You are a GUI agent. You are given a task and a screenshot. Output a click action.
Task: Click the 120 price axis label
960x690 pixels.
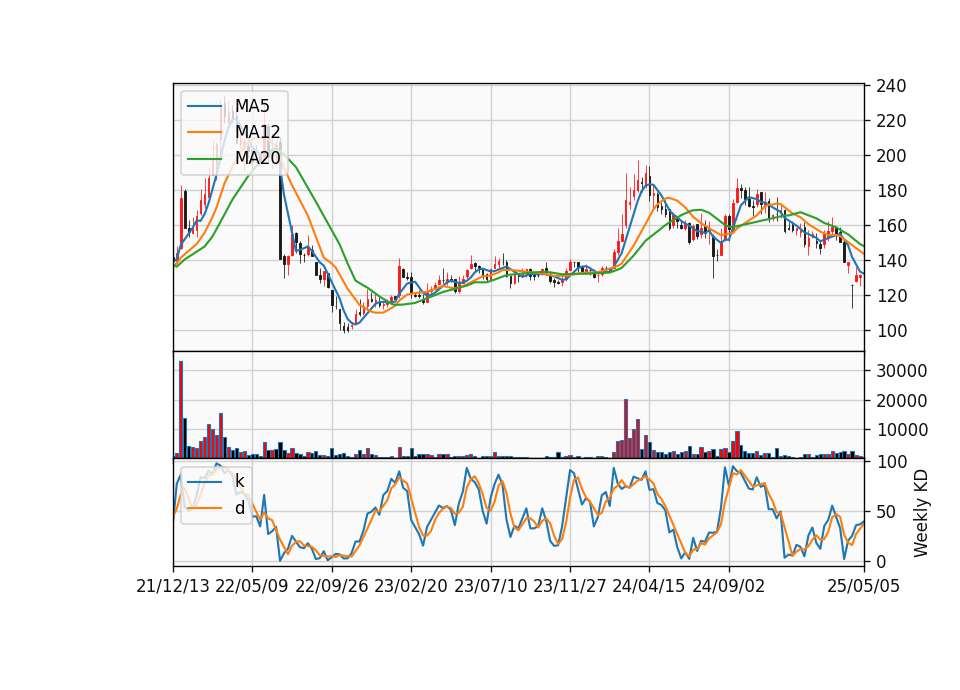tap(891, 295)
